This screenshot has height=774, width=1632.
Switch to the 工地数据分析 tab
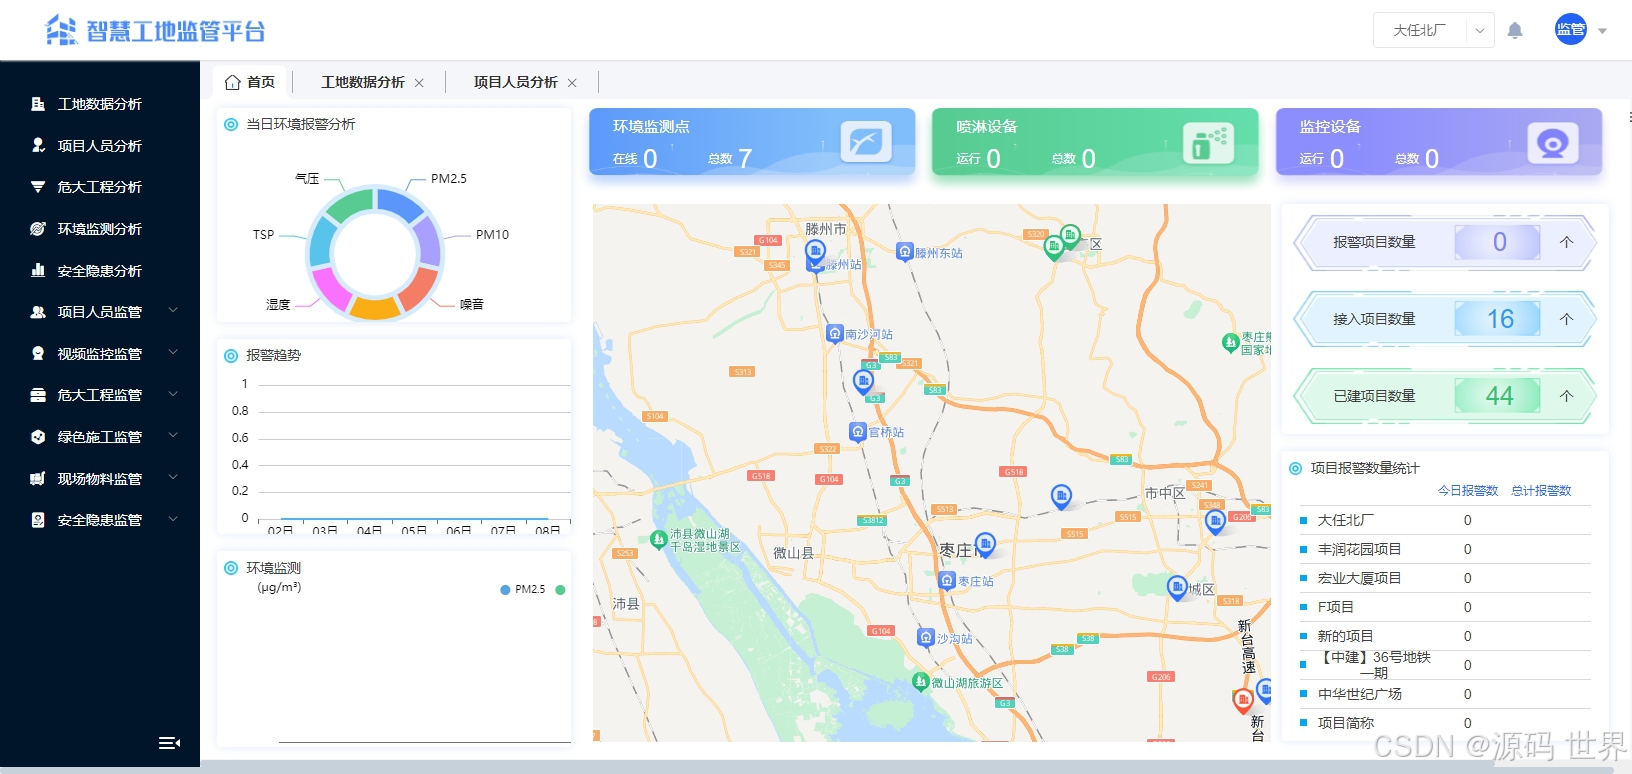pyautogui.click(x=362, y=82)
